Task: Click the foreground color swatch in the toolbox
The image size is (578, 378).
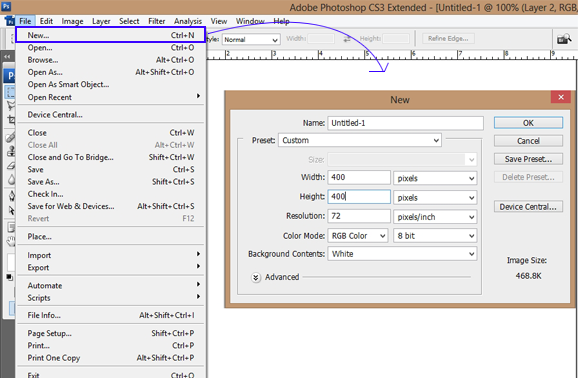Action: pyautogui.click(x=11, y=263)
